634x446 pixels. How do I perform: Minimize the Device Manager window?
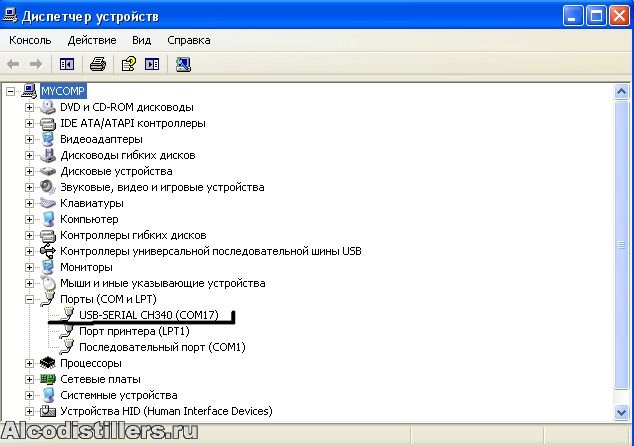tap(573, 16)
